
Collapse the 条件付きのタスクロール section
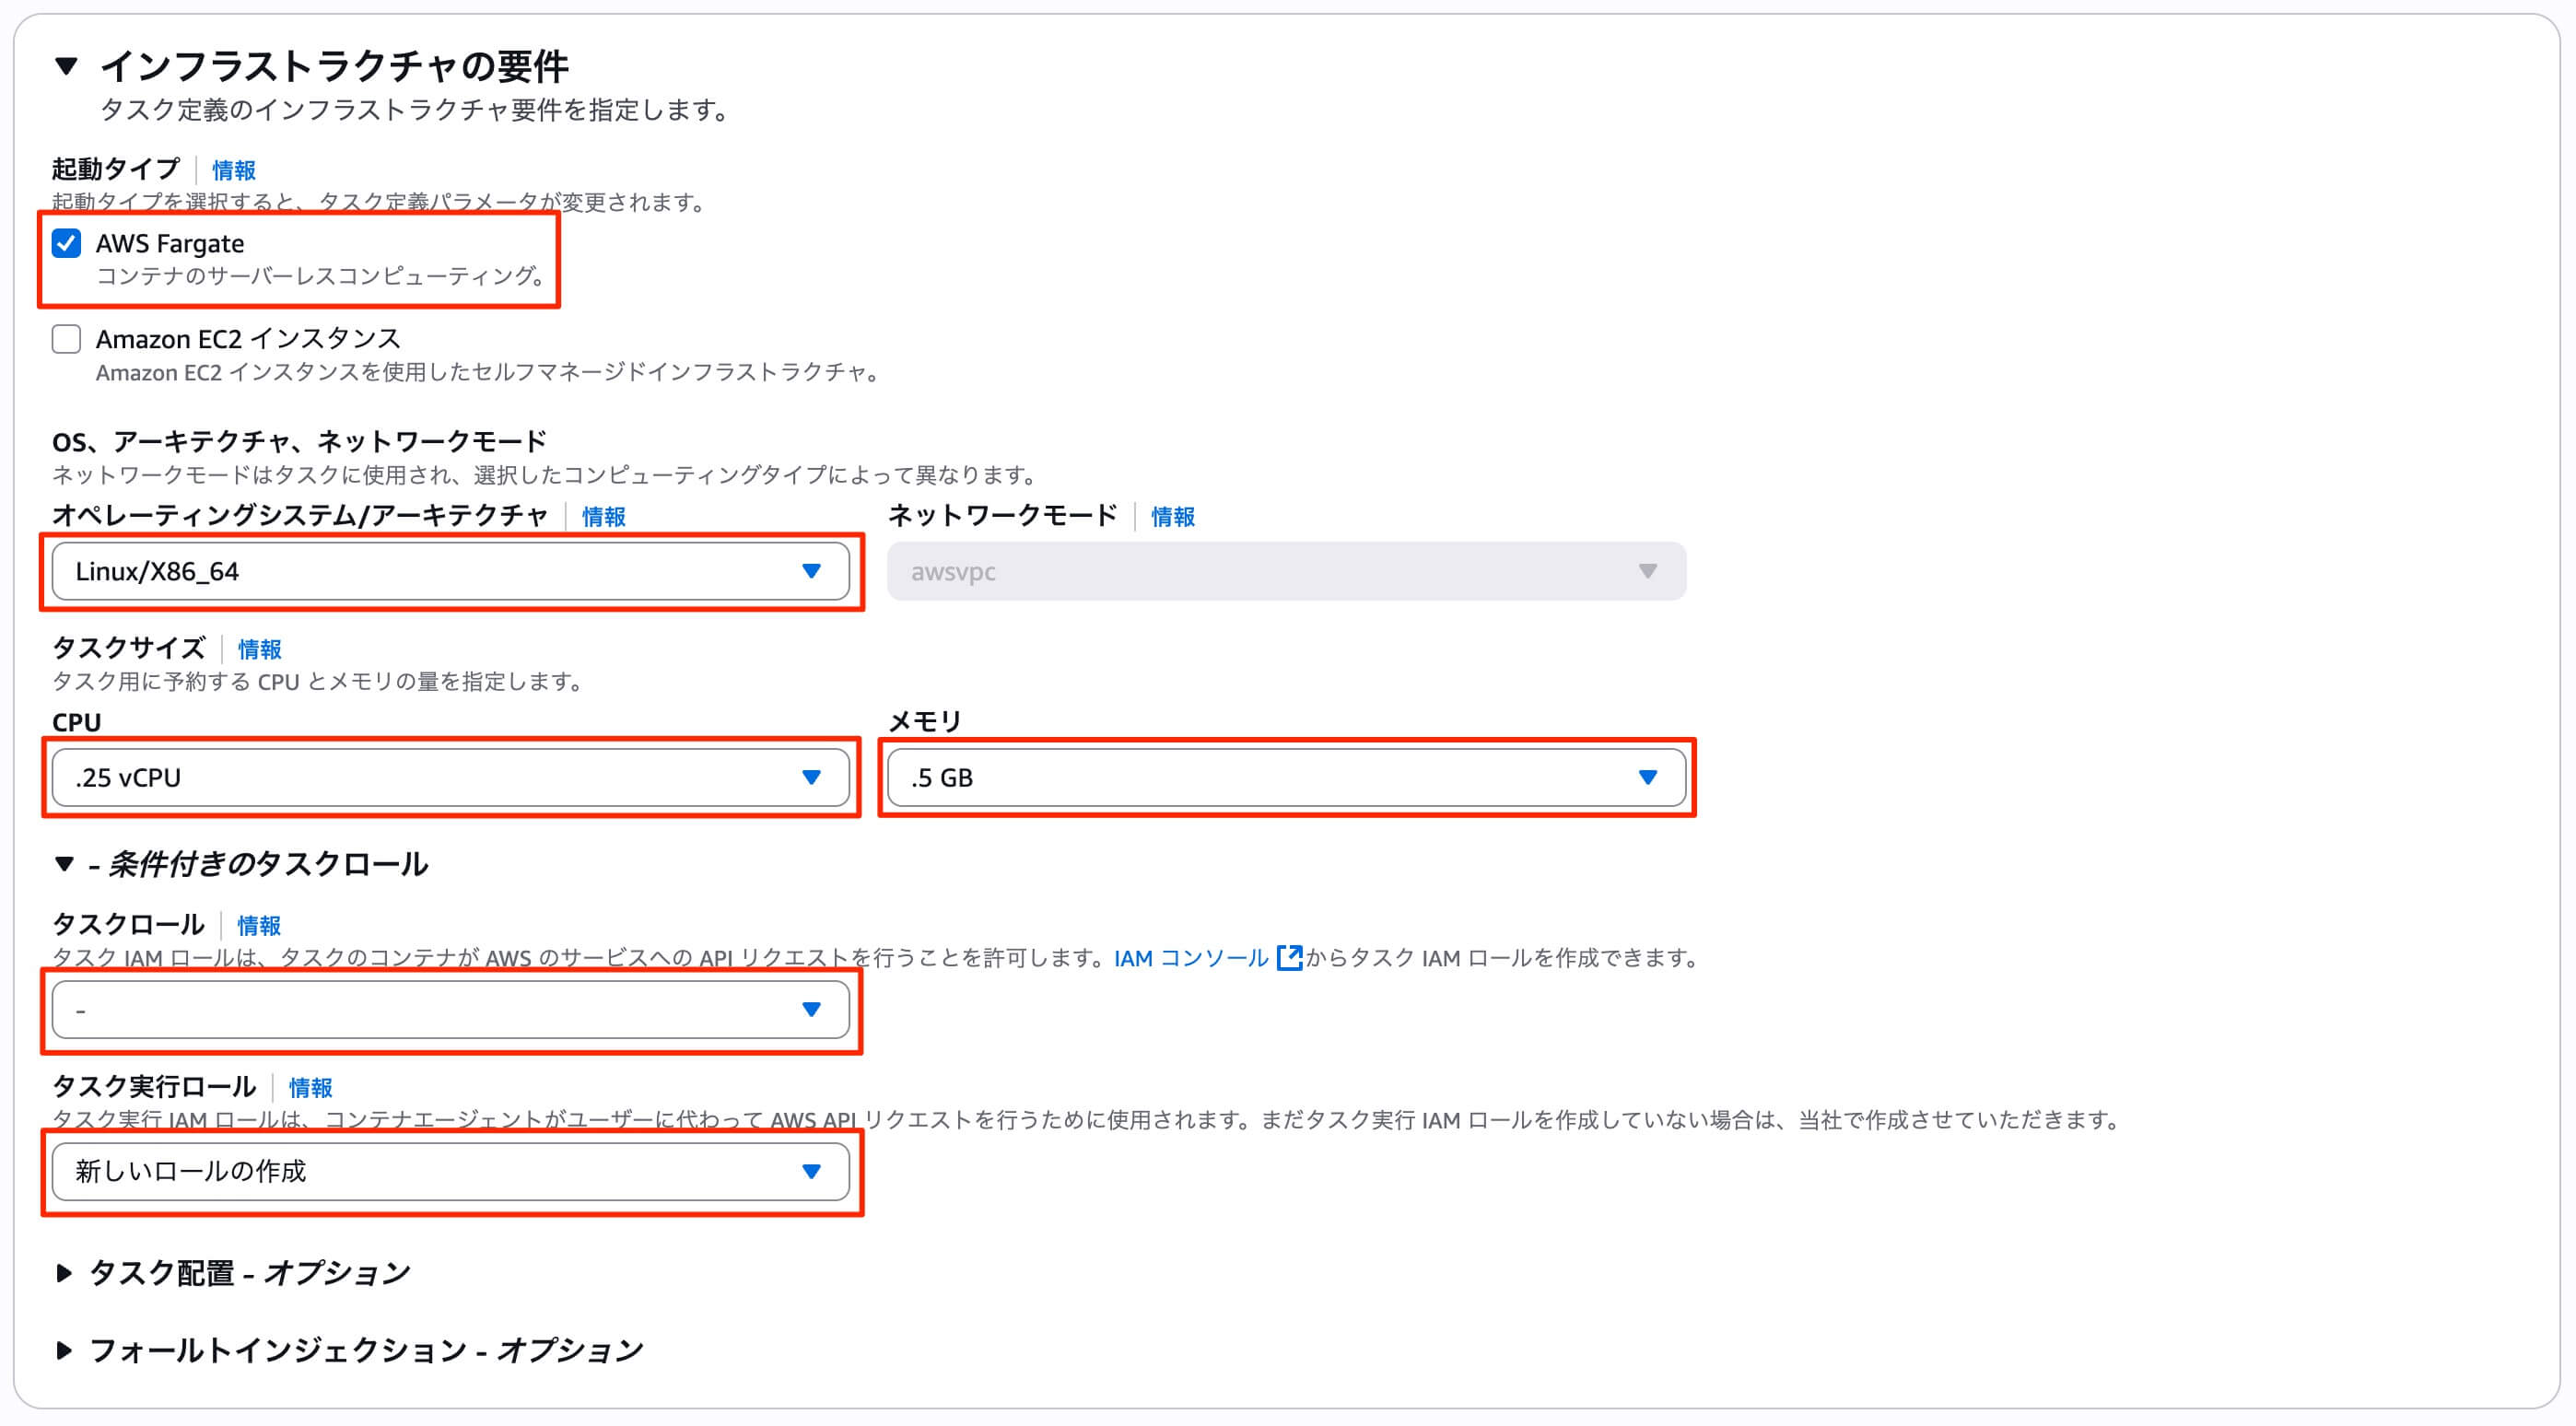click(x=65, y=863)
